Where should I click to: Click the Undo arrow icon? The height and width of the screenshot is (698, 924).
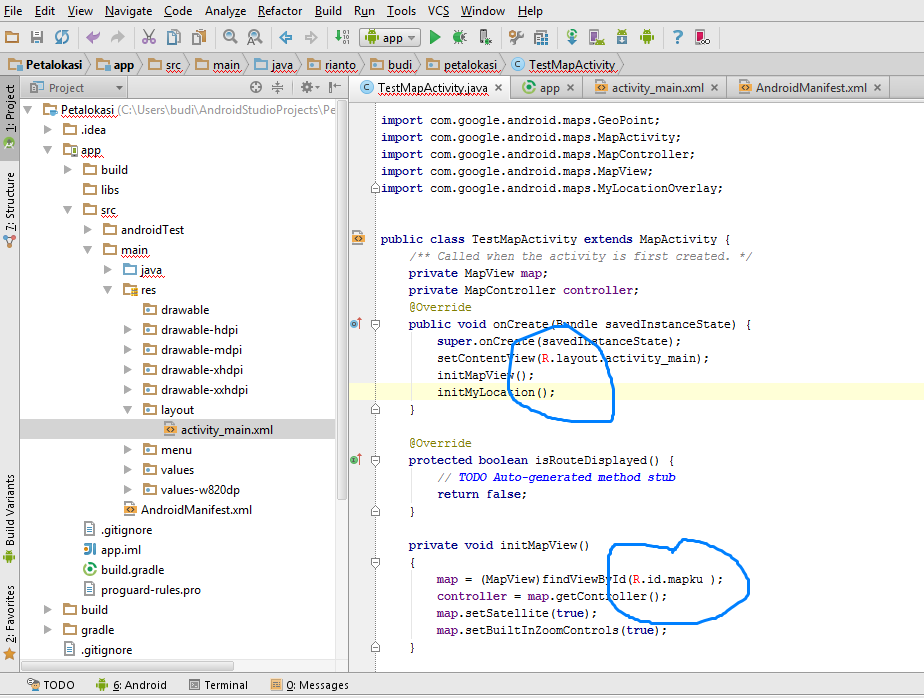coord(93,37)
